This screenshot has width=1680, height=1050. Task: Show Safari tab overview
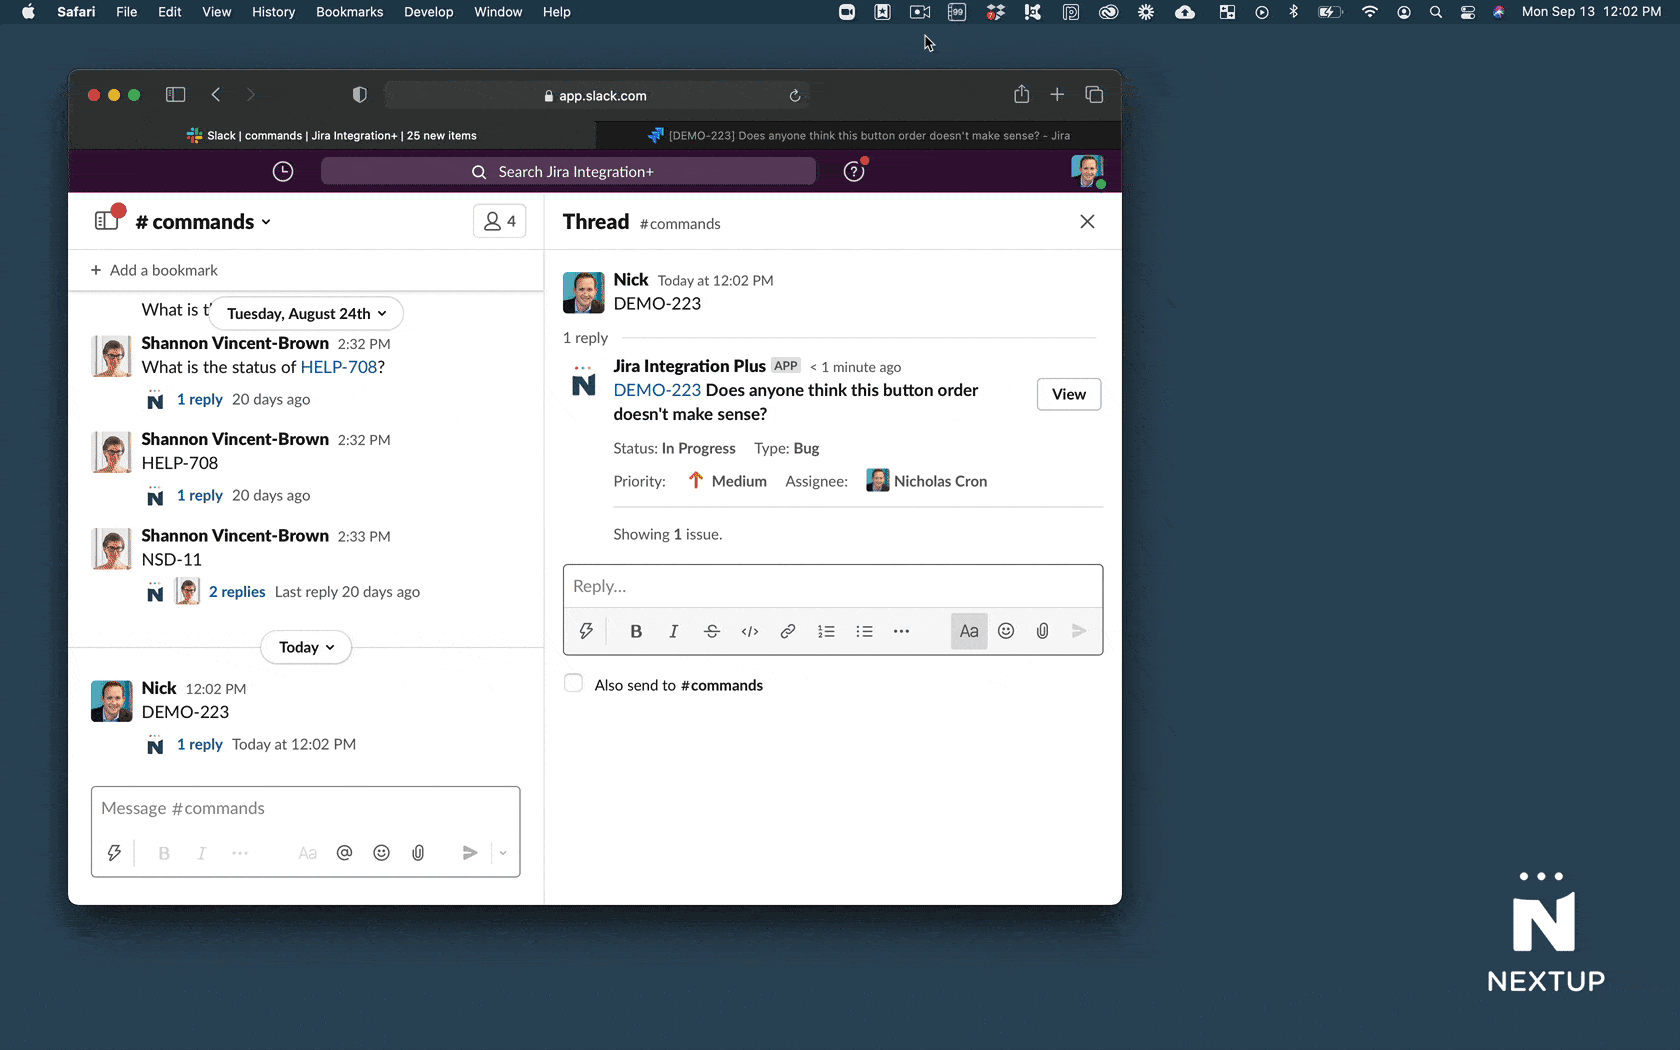pyautogui.click(x=1094, y=94)
